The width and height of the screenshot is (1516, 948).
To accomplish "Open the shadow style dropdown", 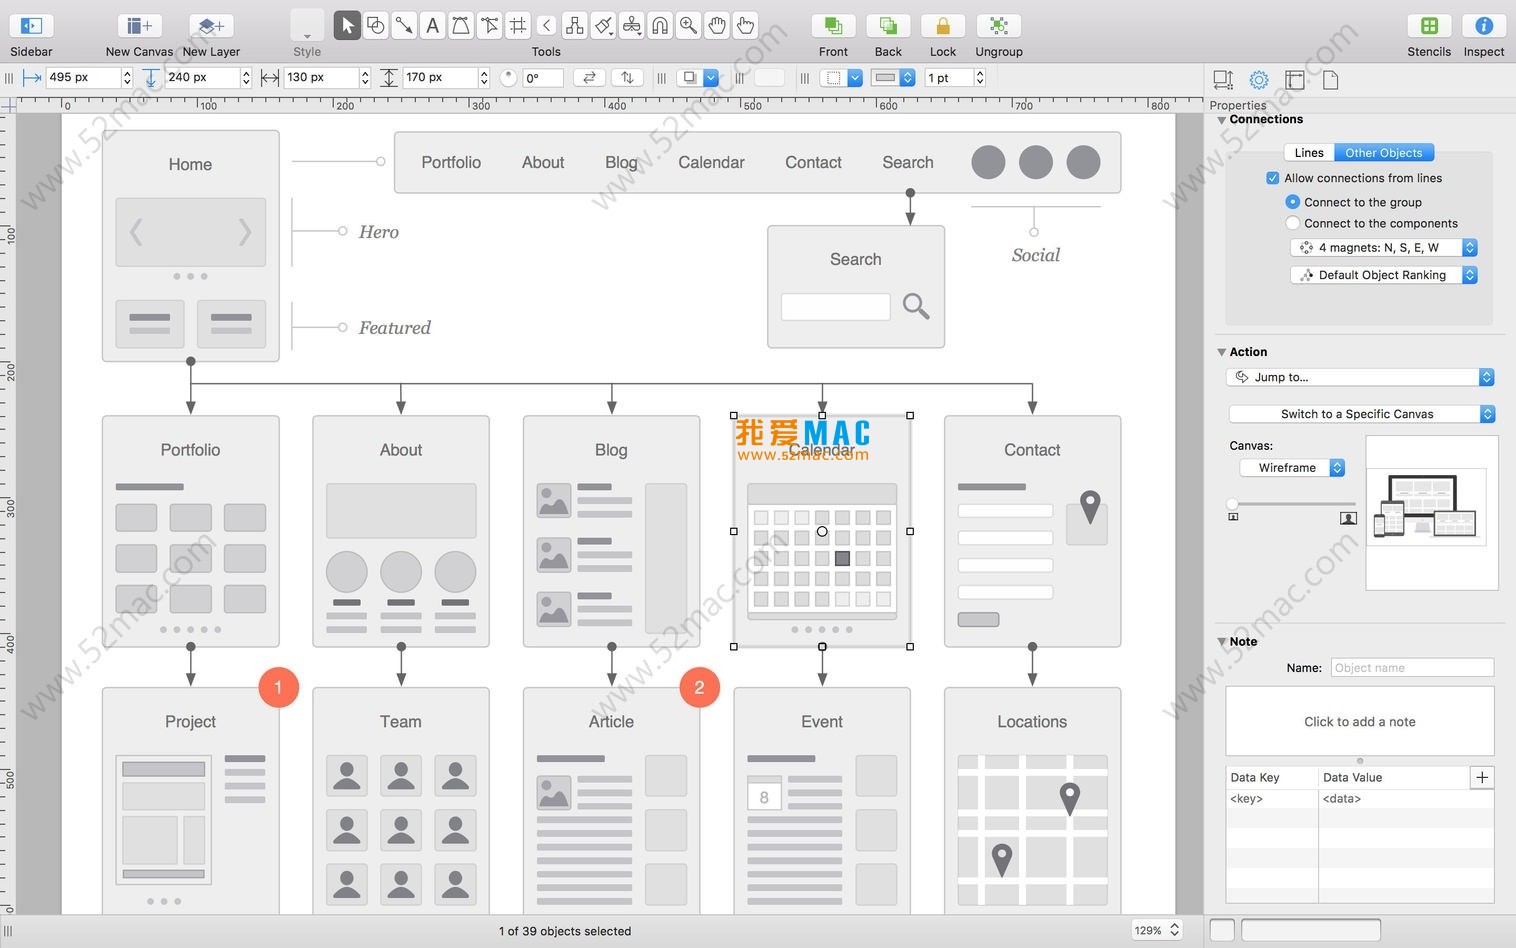I will pos(698,77).
